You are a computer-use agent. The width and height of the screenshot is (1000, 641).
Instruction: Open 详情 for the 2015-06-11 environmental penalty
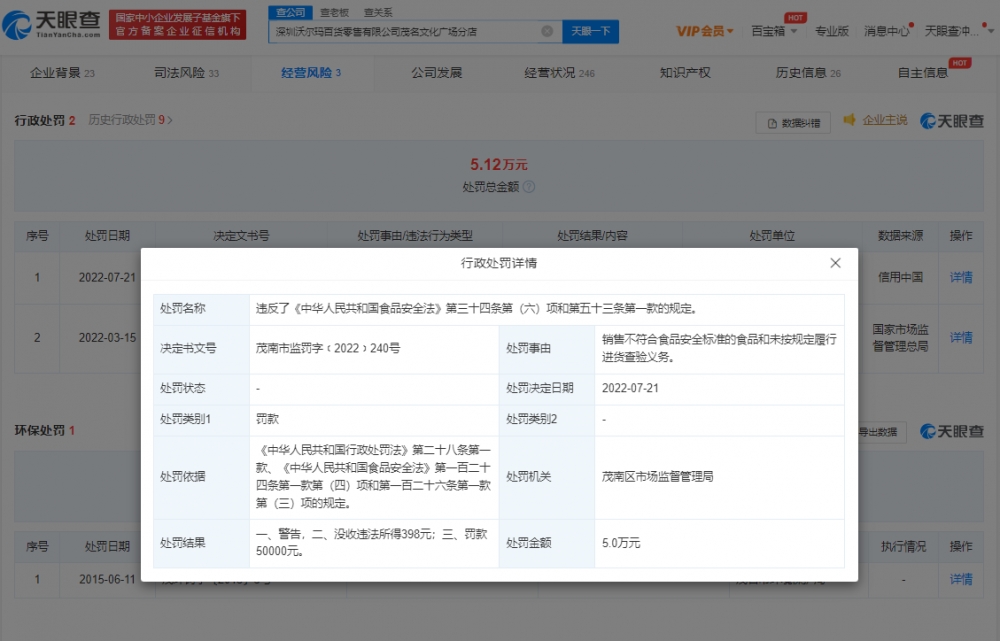click(x=961, y=579)
